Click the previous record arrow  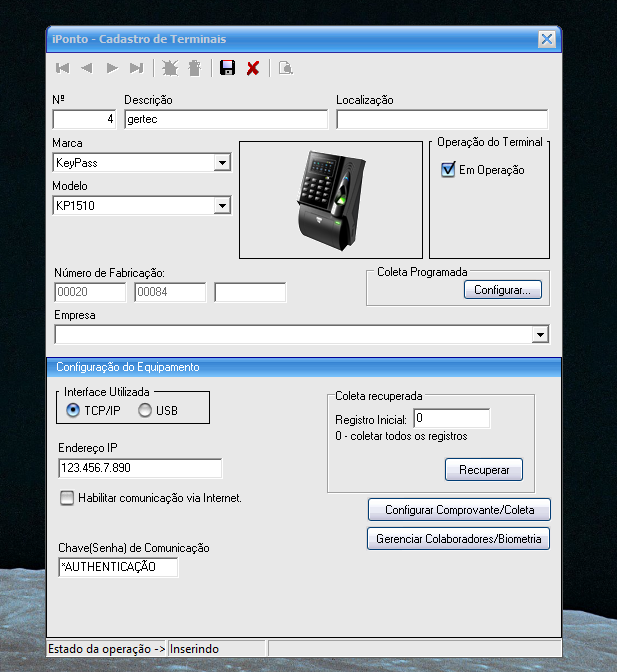click(87, 68)
